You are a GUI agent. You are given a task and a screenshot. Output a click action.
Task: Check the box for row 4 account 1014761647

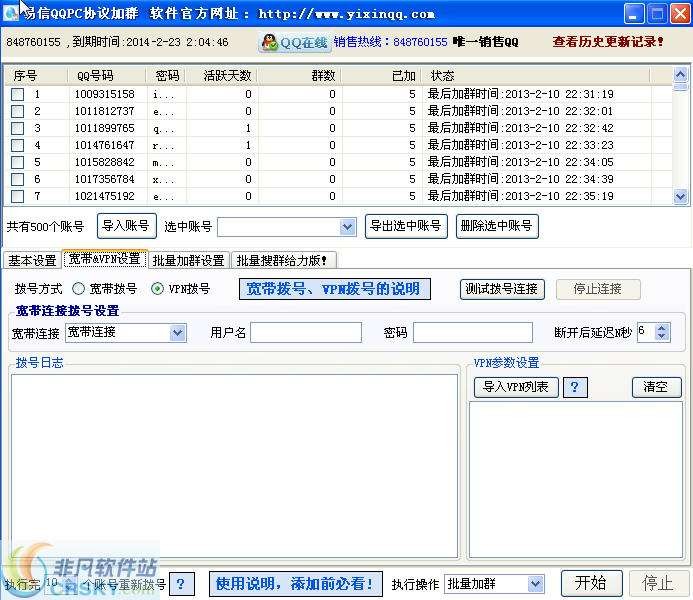click(17, 145)
